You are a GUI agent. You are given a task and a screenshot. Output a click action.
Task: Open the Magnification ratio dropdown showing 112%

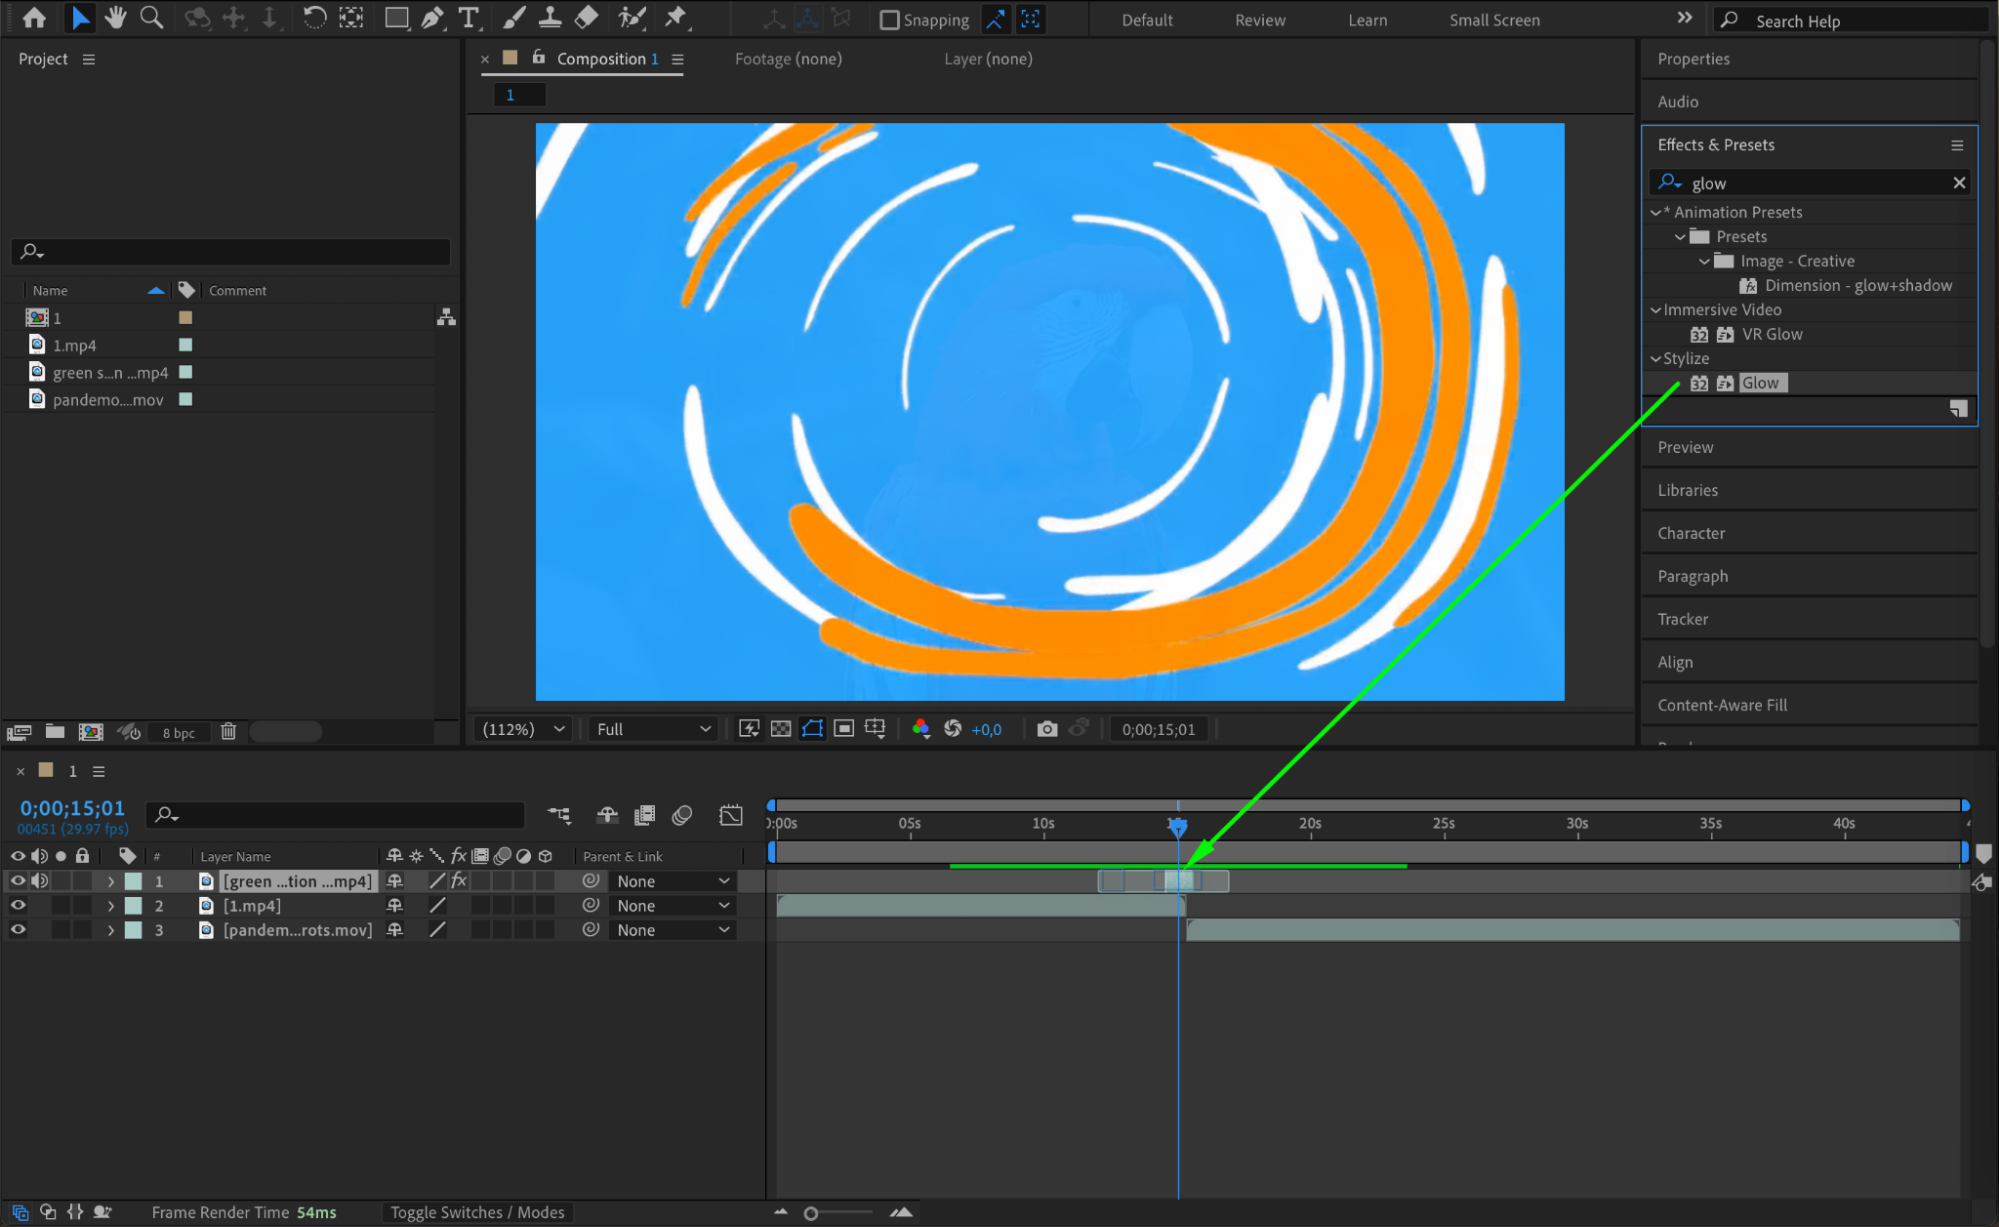(522, 728)
